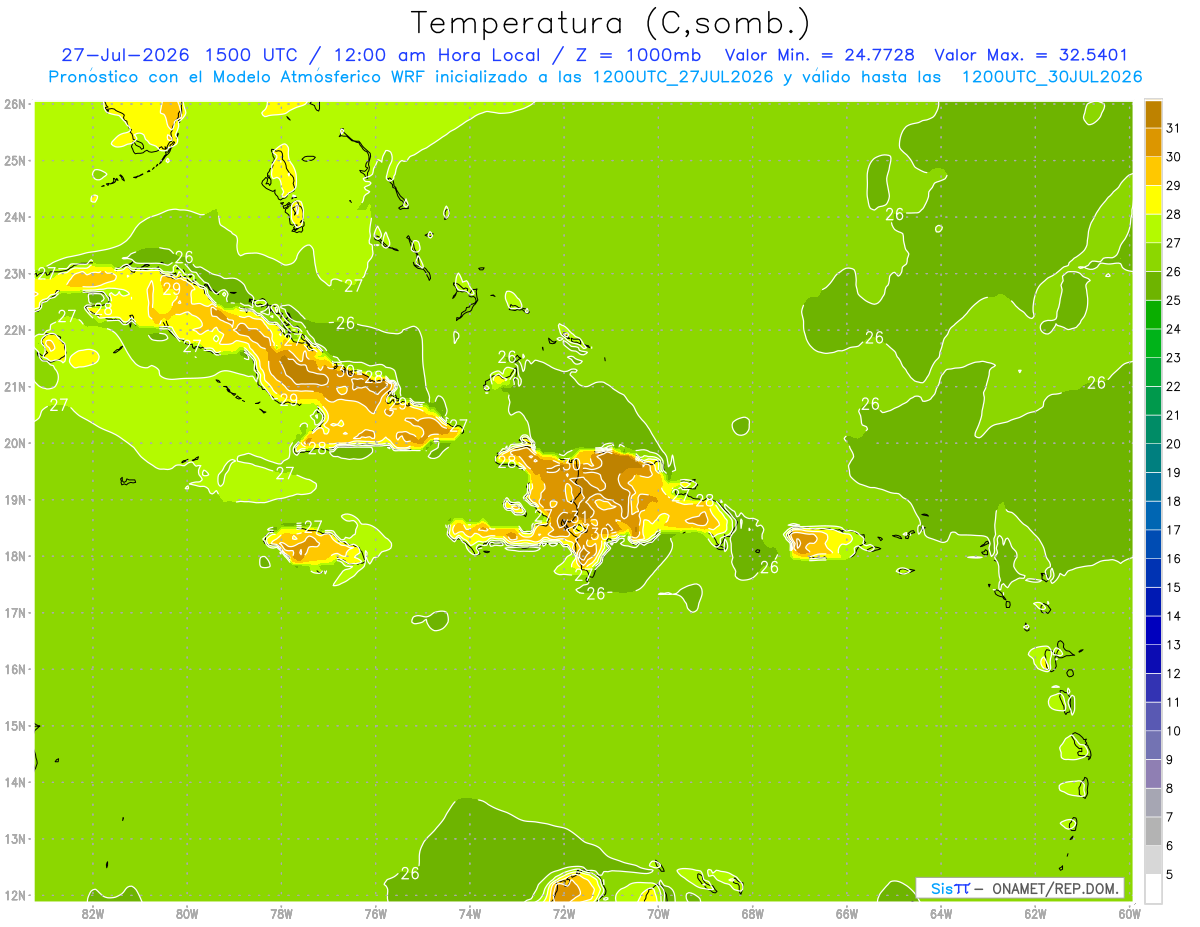
Task: Click the '14' tick label on color scale
Action: coord(1174,616)
